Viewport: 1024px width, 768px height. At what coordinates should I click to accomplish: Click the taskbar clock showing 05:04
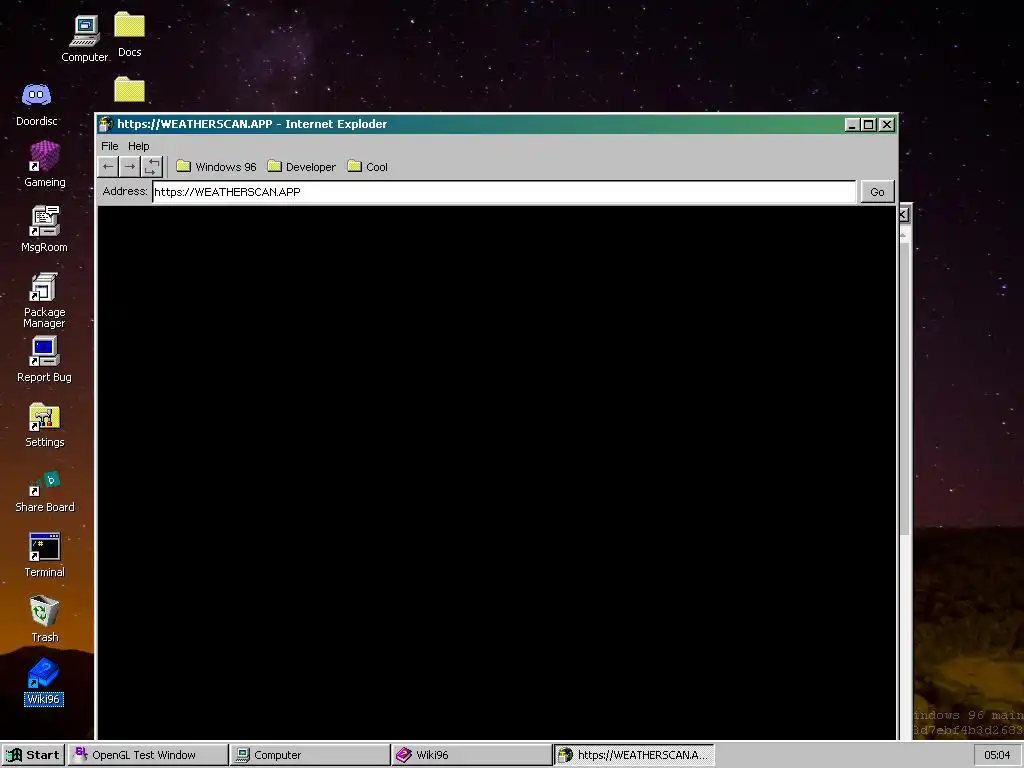(x=997, y=755)
